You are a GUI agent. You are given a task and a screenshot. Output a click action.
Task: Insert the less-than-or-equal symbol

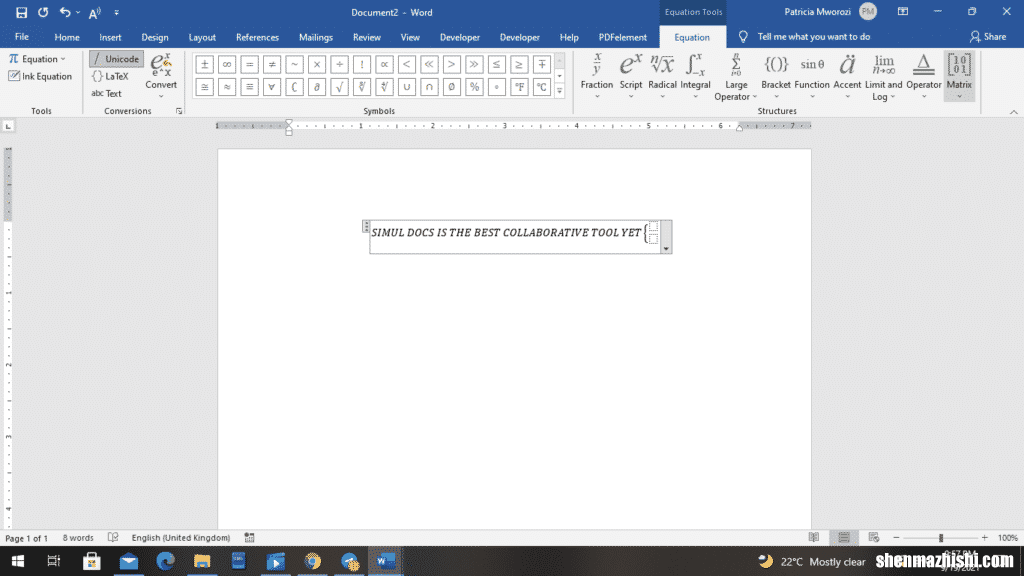[496, 64]
